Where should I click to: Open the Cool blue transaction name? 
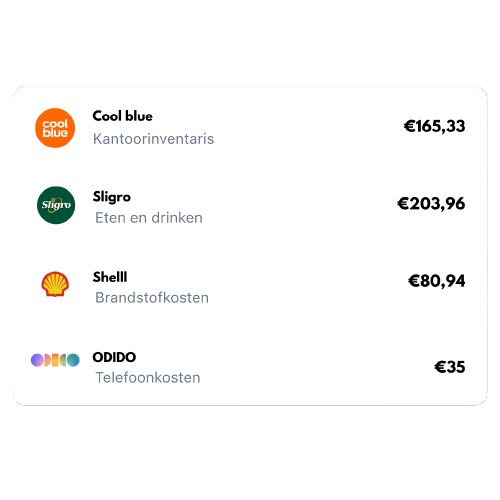[x=122, y=116]
